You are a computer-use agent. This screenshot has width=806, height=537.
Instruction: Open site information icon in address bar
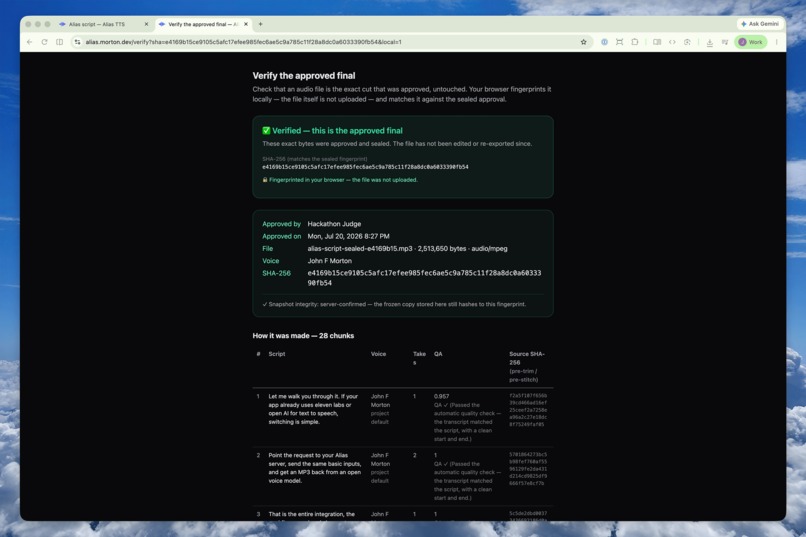pos(77,42)
